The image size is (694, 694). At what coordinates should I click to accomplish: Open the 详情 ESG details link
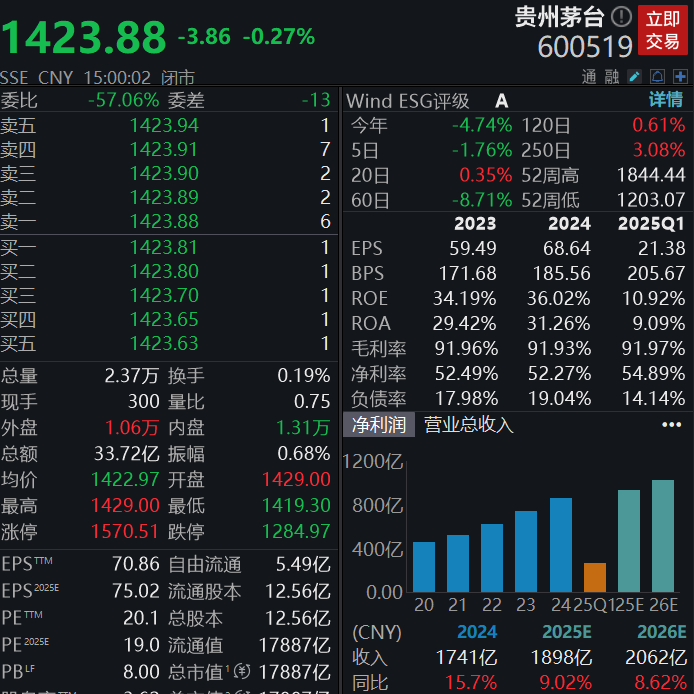[x=666, y=100]
